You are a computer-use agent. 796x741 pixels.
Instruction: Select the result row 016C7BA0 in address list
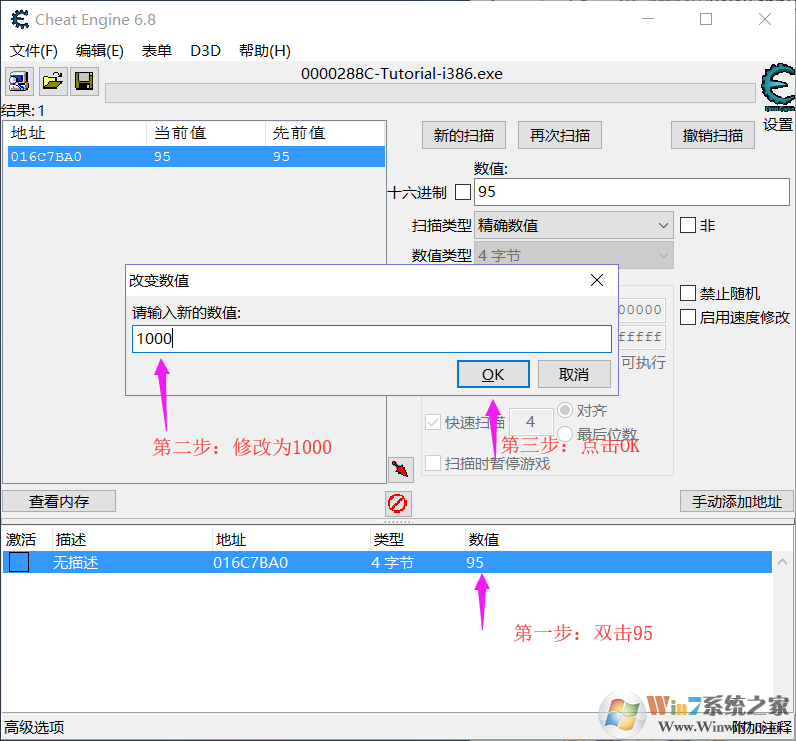[x=196, y=156]
